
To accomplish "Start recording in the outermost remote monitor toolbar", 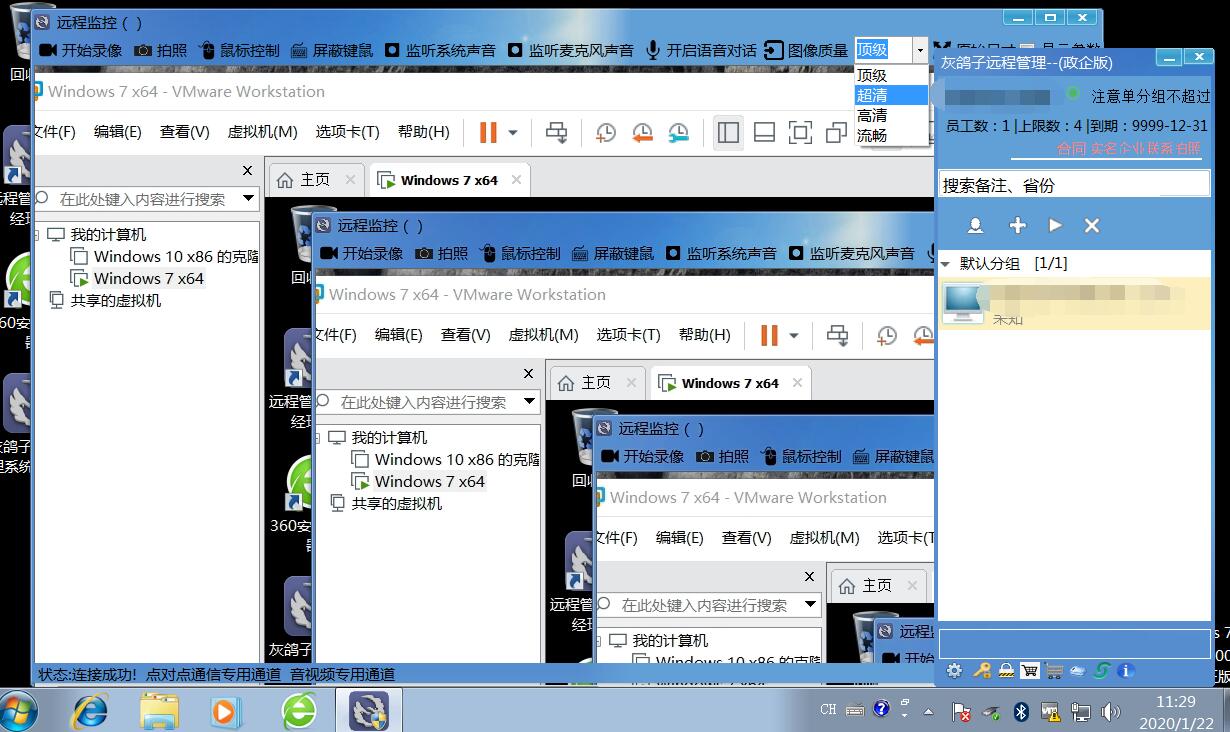I will (x=81, y=50).
